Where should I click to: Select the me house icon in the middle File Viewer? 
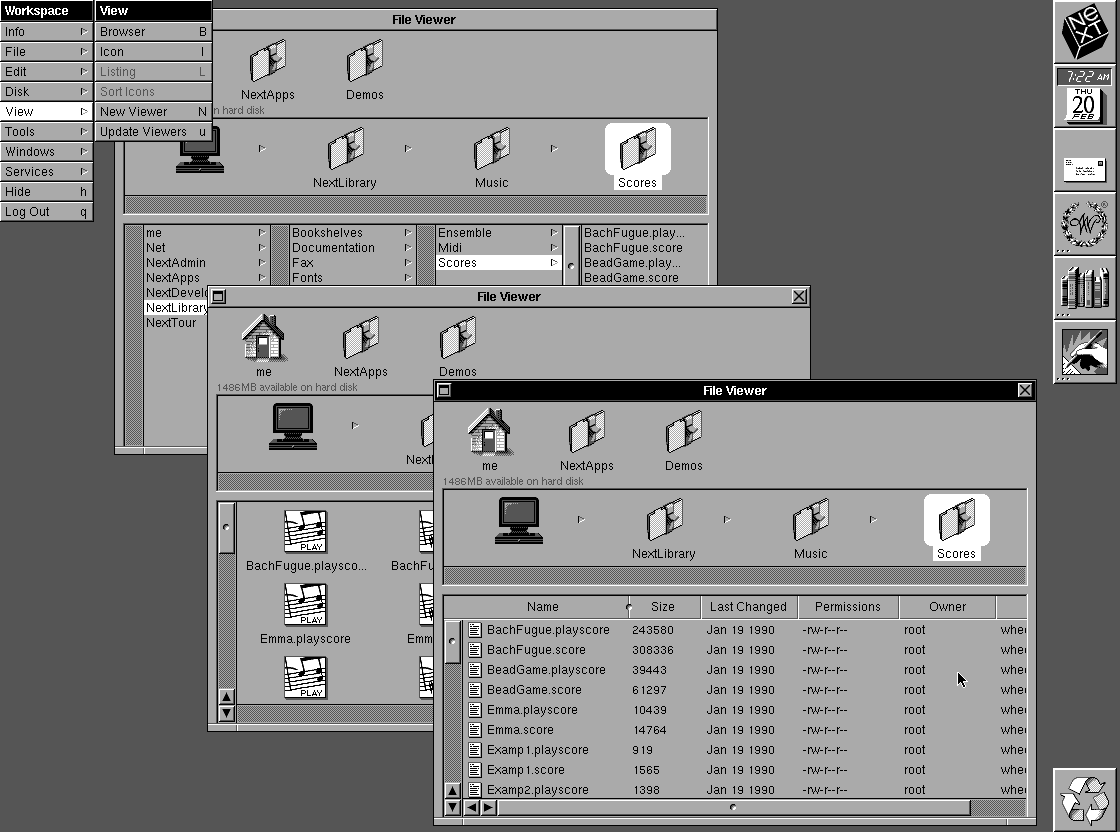coord(264,346)
